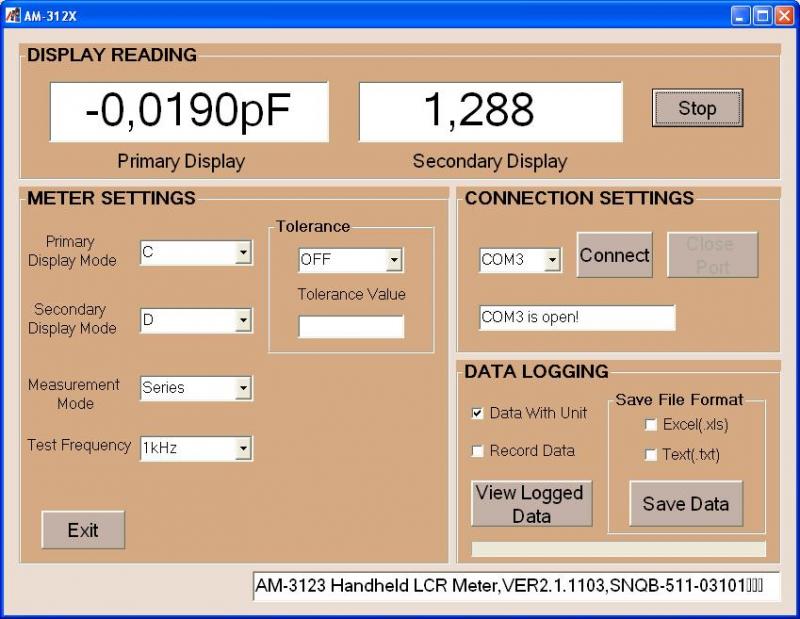This screenshot has height=619, width=800.
Task: Stop the display reading
Action: click(697, 108)
